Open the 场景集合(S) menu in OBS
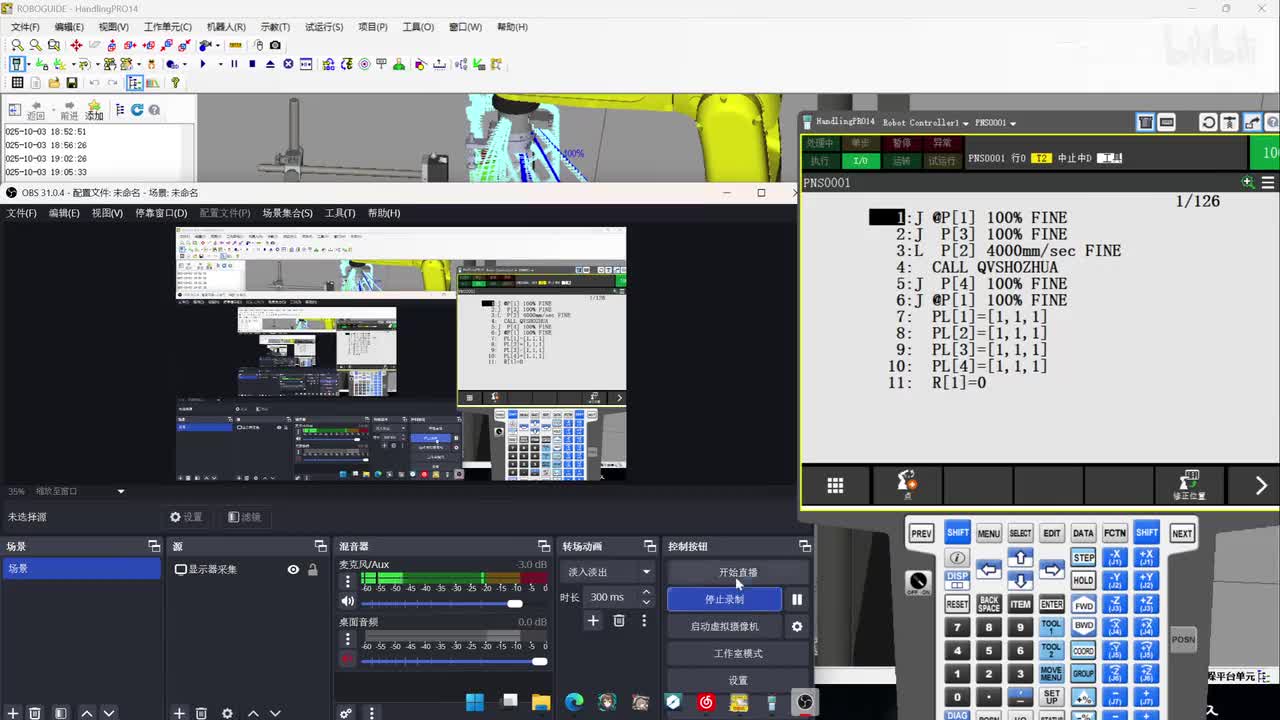This screenshot has height=720, width=1280. pos(288,213)
